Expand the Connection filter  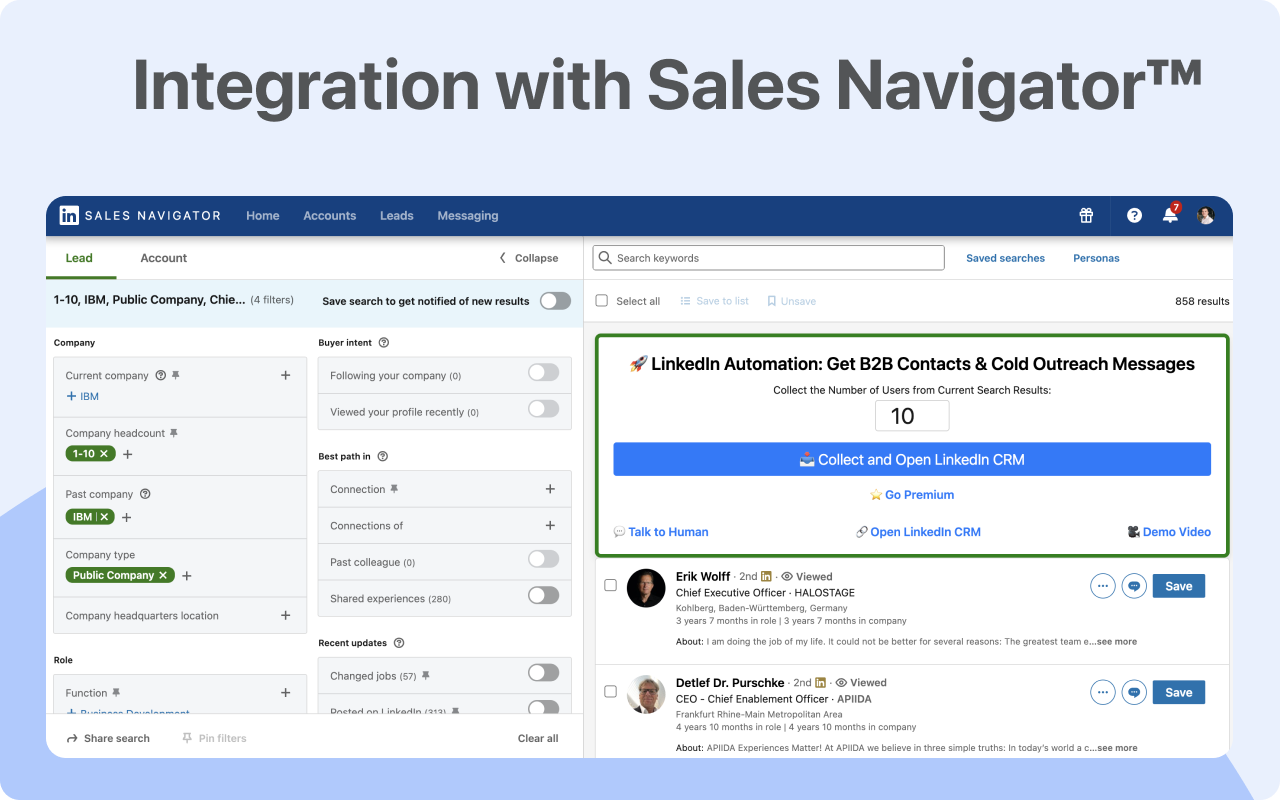pos(550,488)
